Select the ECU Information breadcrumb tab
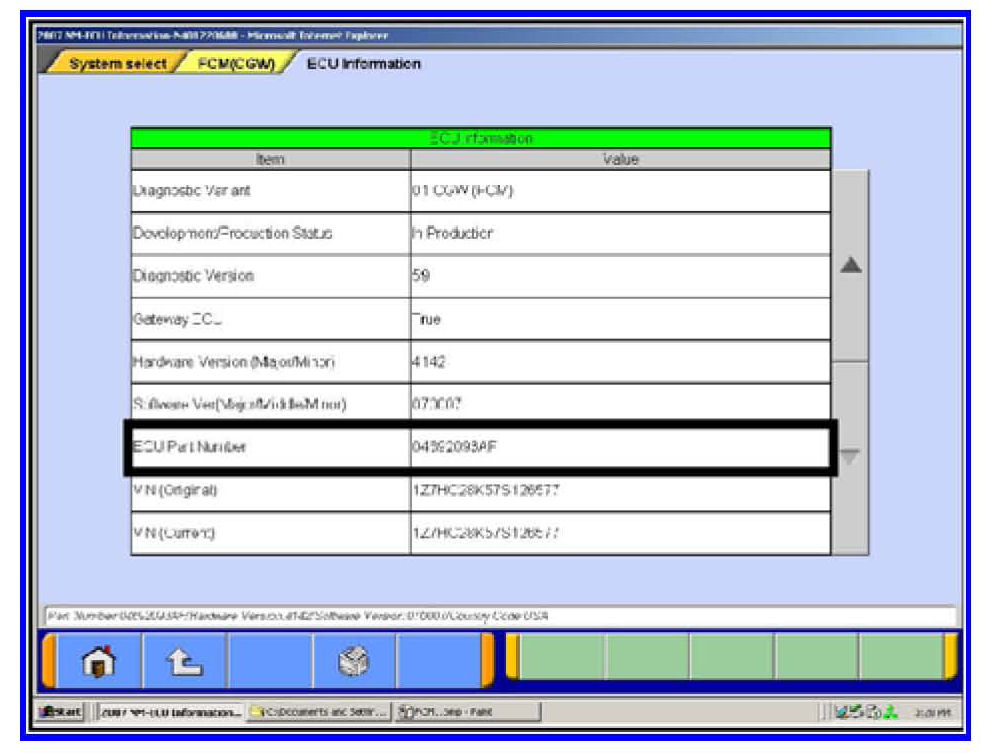Image resolution: width=981 pixels, height=754 pixels. tap(363, 64)
